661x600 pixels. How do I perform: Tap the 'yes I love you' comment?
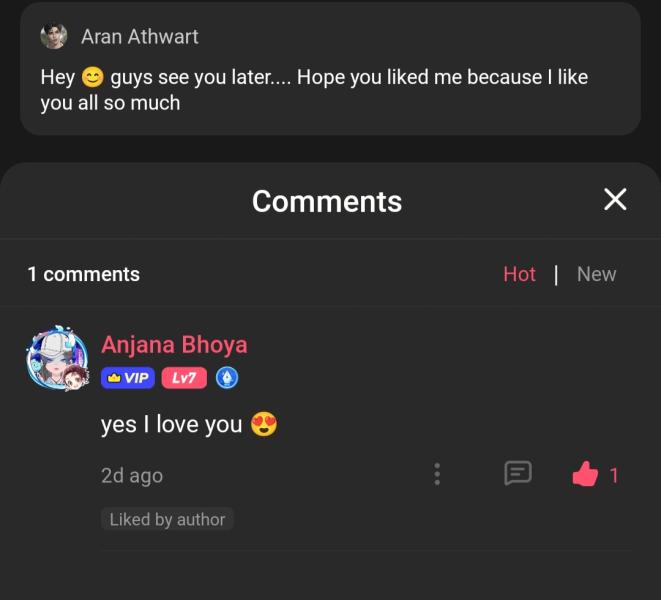(189, 424)
